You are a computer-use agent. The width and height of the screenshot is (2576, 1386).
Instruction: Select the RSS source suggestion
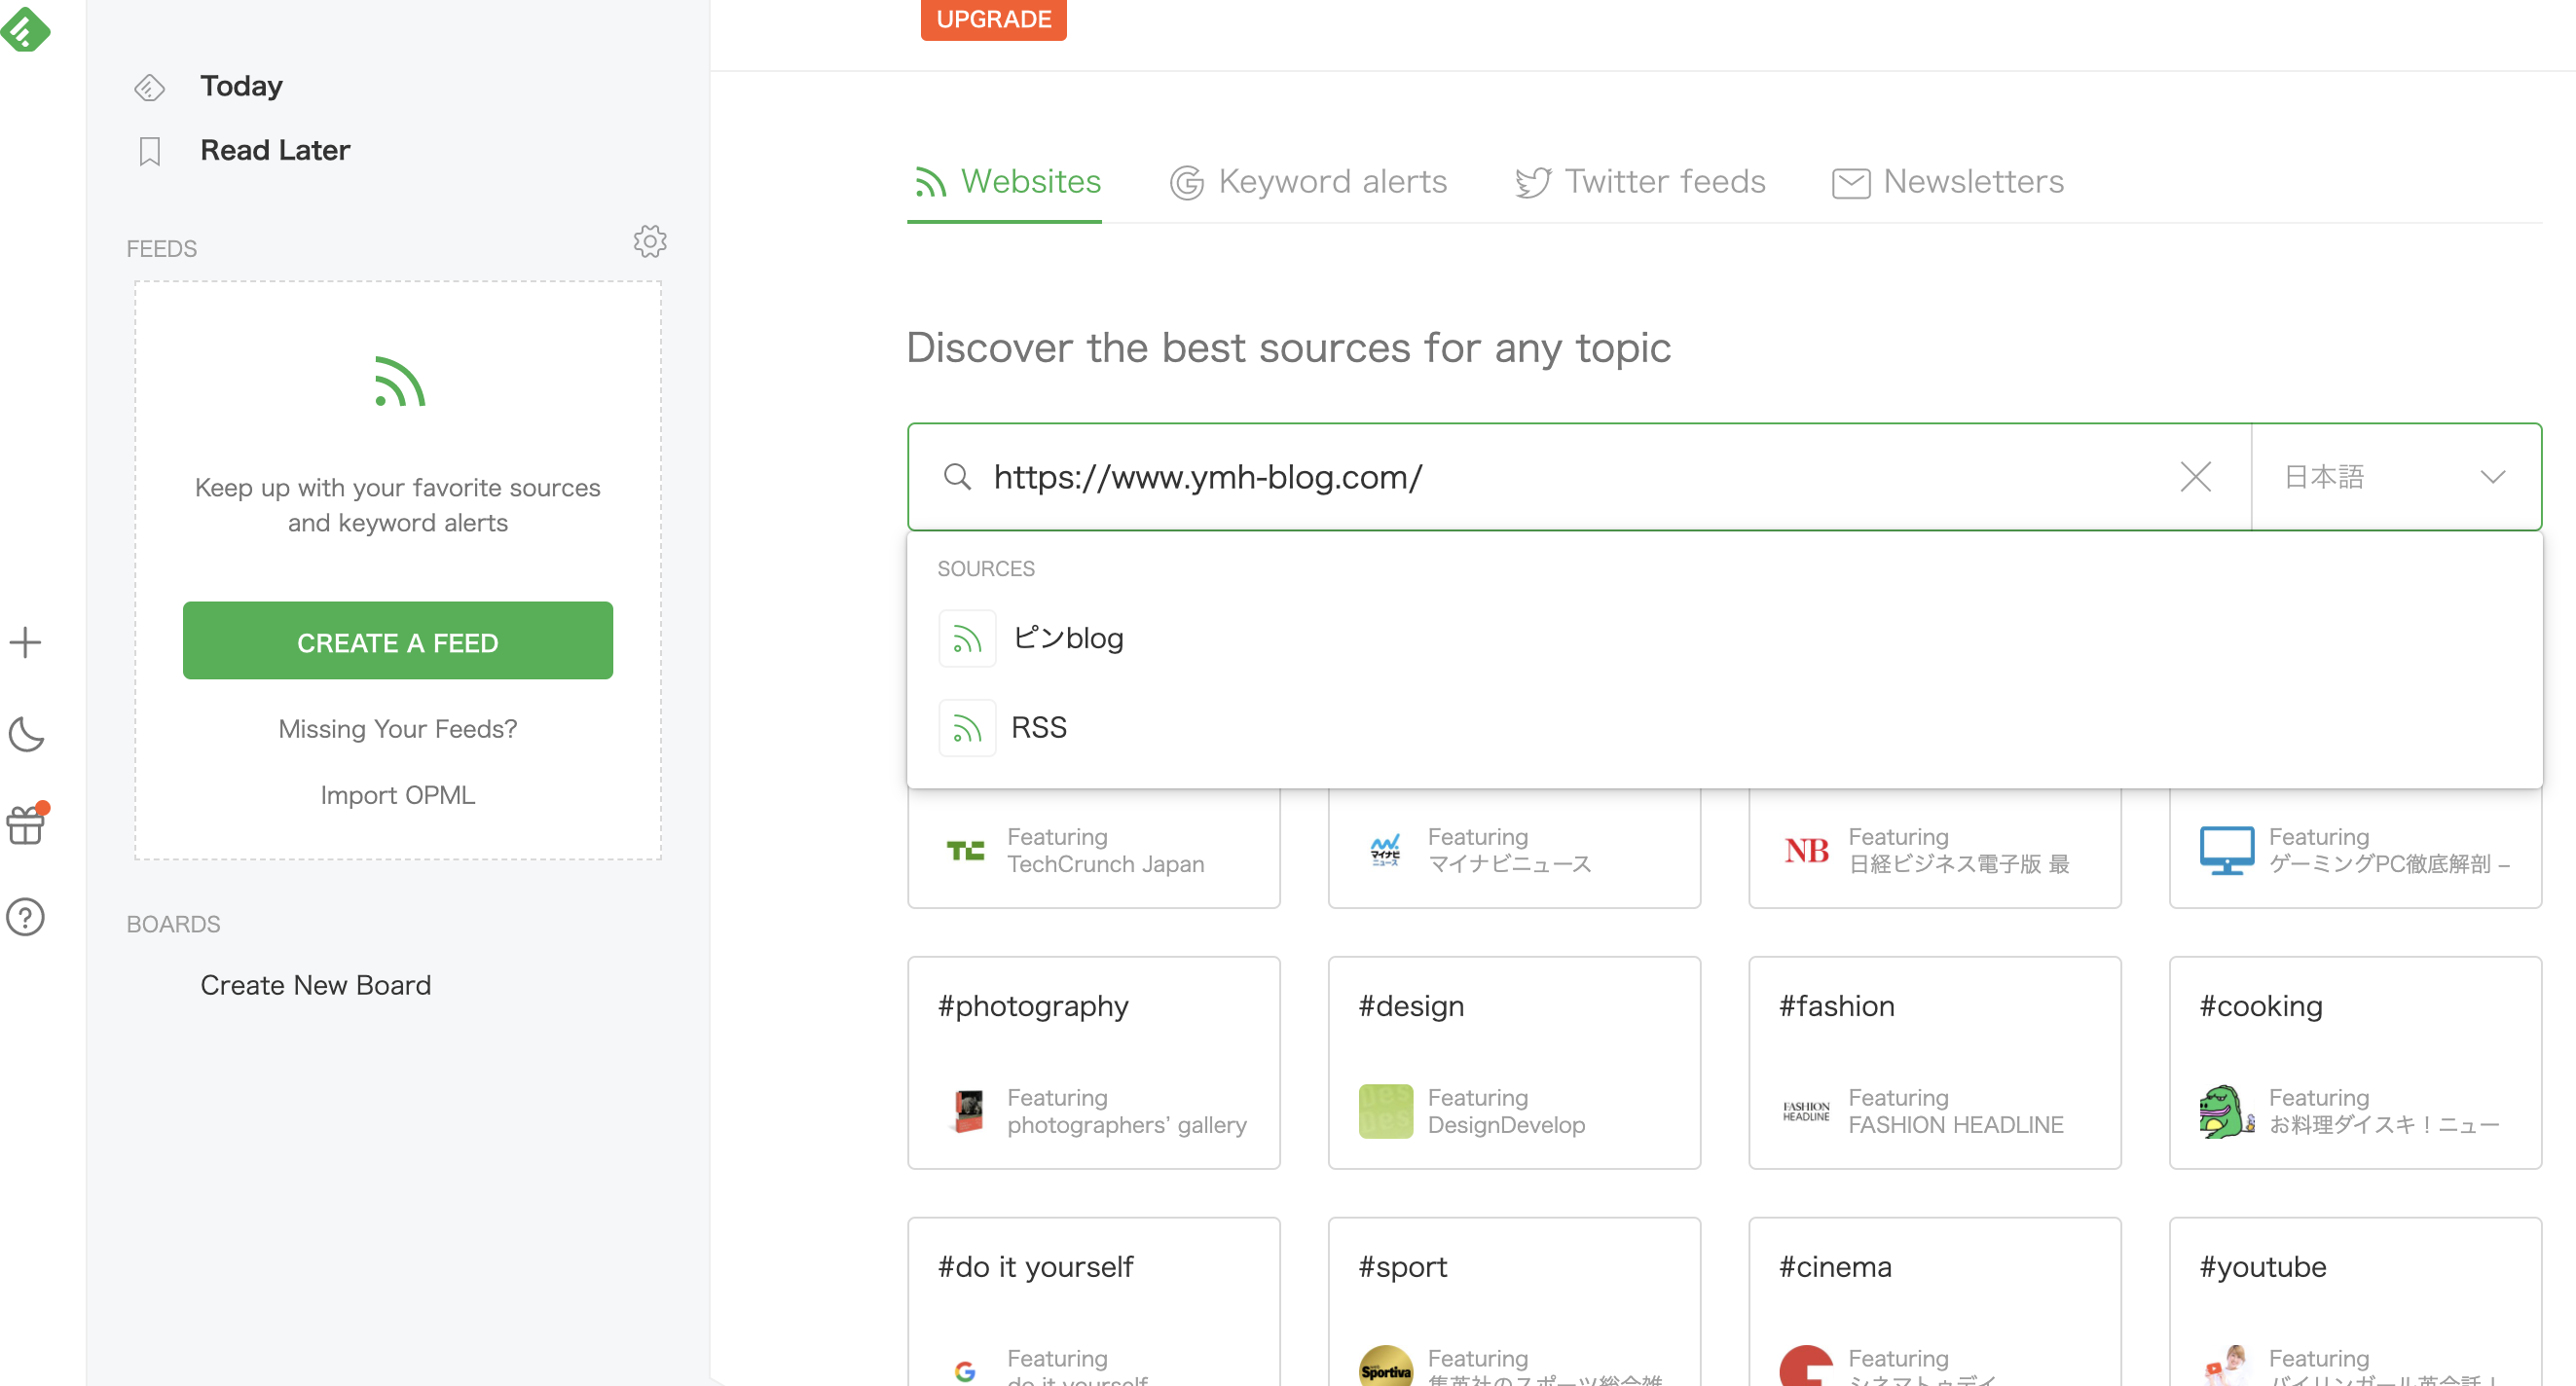pos(1039,727)
